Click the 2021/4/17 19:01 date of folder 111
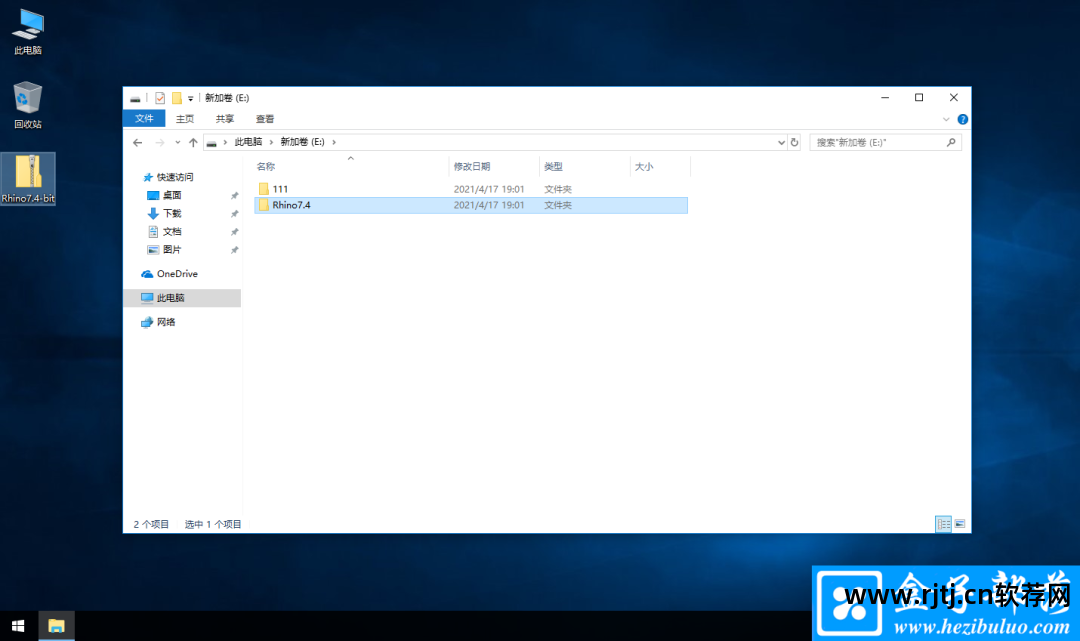 click(x=488, y=189)
